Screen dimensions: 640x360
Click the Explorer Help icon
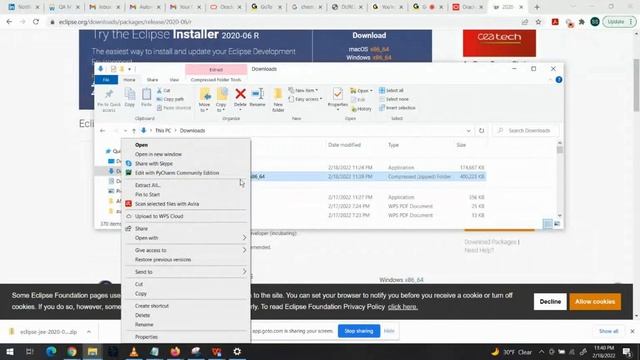tap(559, 80)
